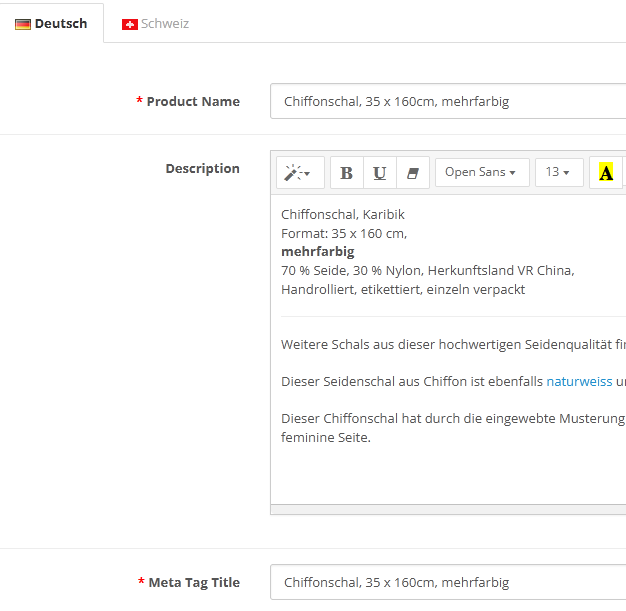The image size is (626, 611).
Task: Click the eraser remove-formatting icon
Action: (412, 173)
